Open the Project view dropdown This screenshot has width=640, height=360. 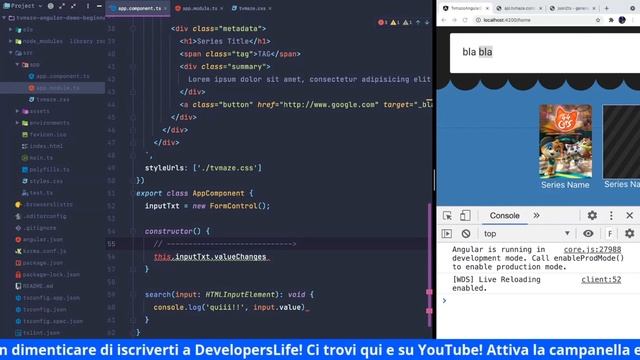(x=22, y=6)
